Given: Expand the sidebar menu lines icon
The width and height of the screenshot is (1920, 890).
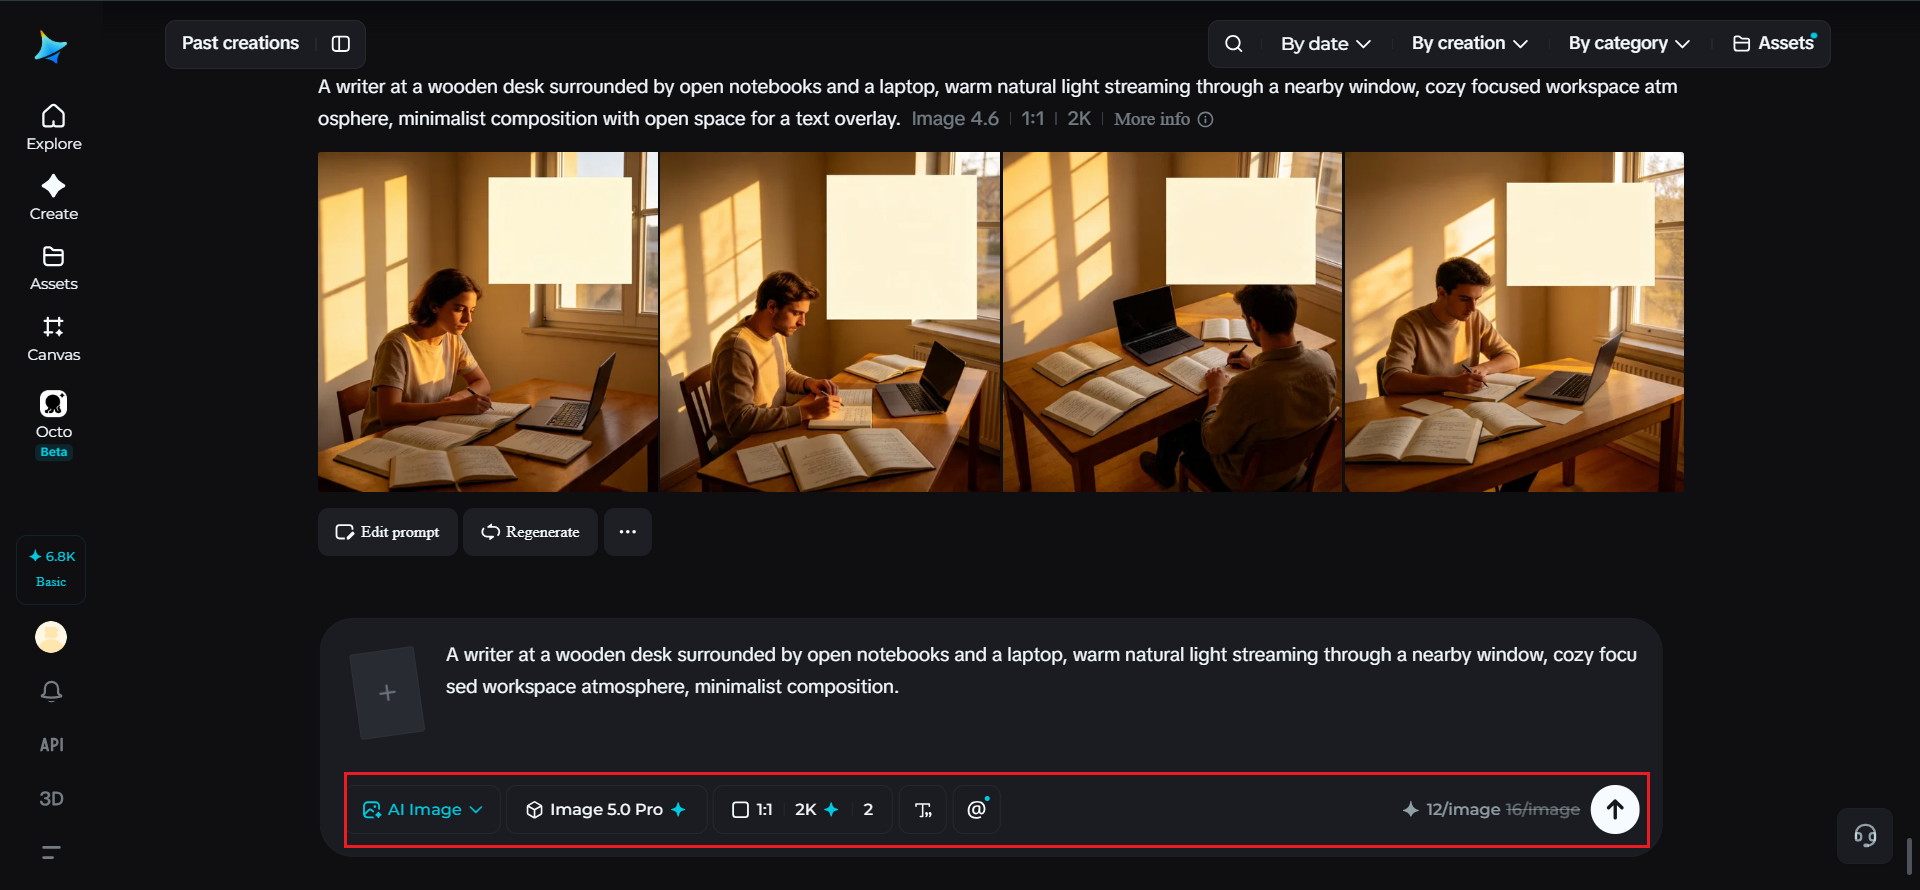Looking at the screenshot, I should (51, 853).
